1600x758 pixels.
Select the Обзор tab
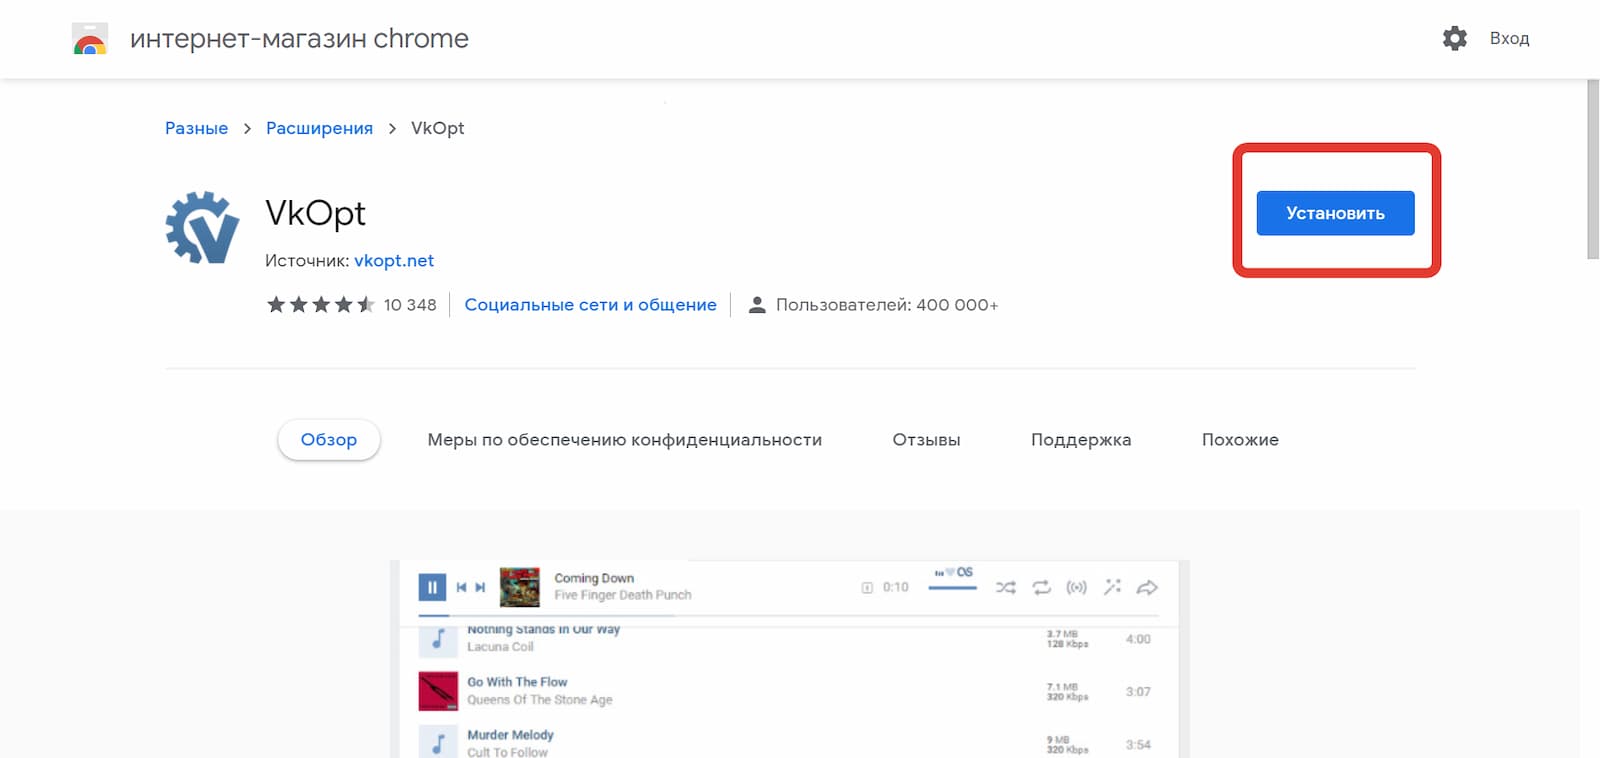pyautogui.click(x=329, y=440)
